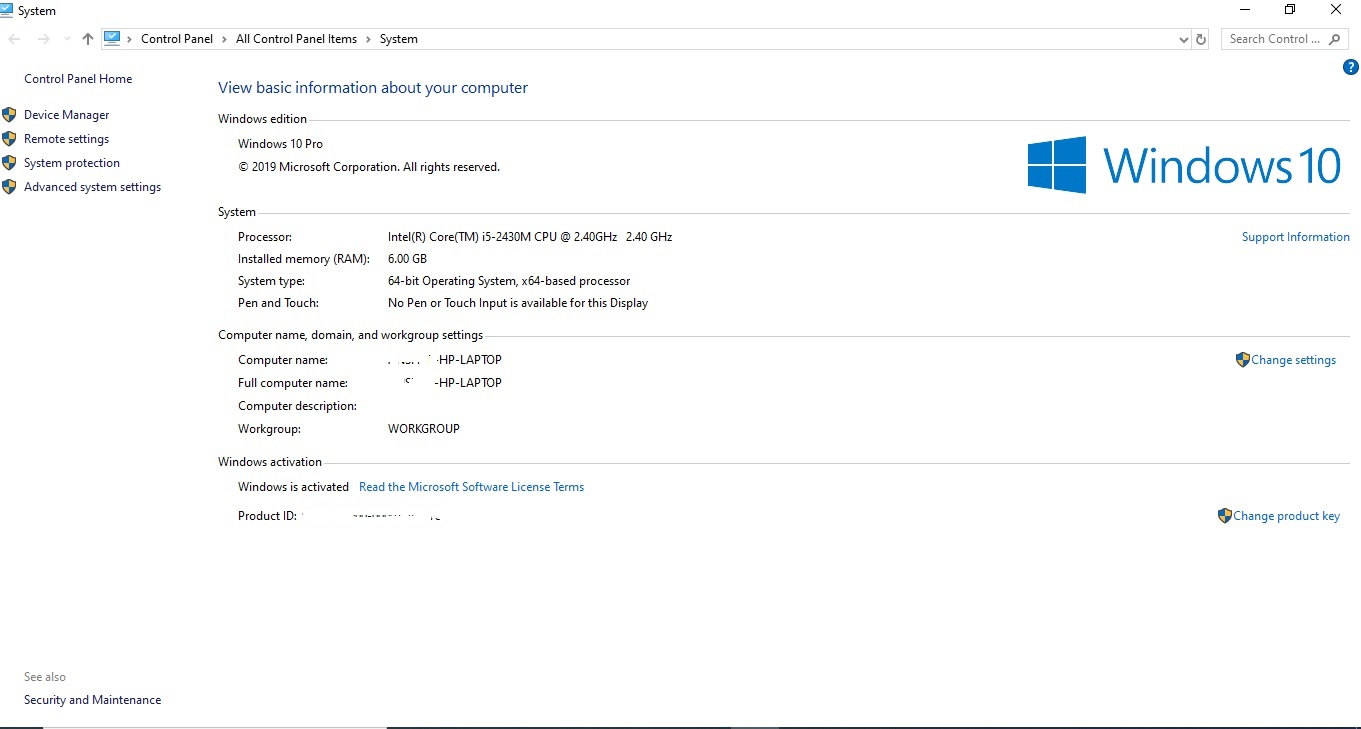Click the shield icon beside Remote settings
Screen dimensions: 1361x729
[9, 139]
